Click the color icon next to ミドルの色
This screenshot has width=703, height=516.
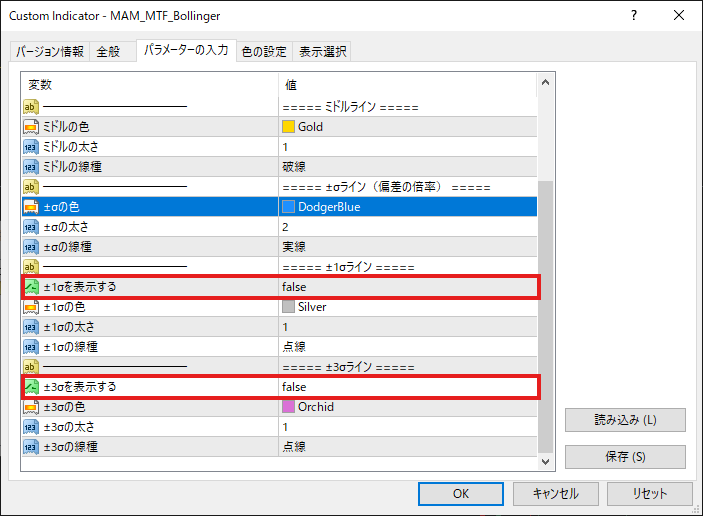point(30,127)
